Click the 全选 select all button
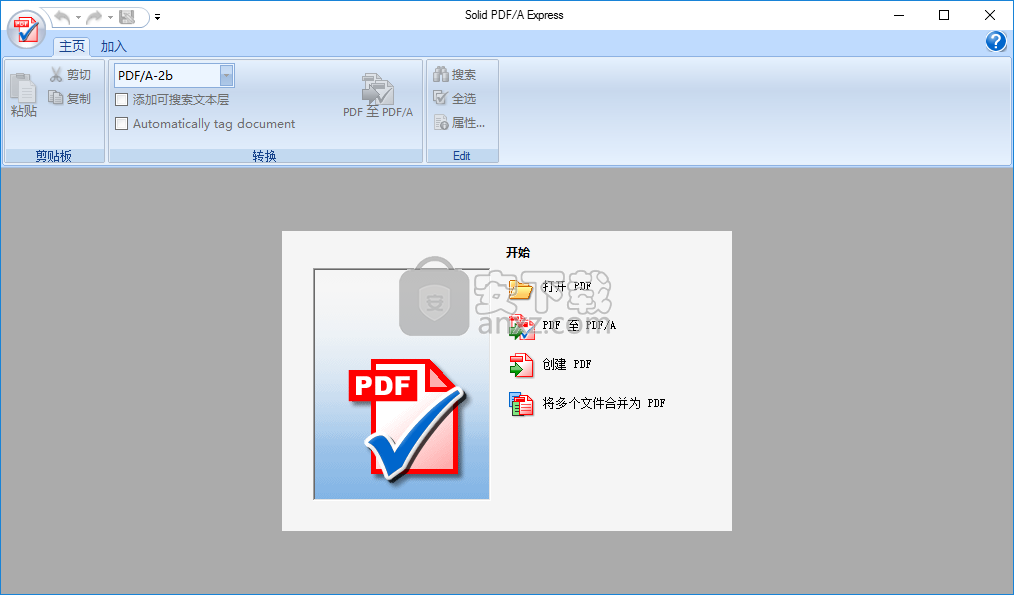 tap(455, 98)
